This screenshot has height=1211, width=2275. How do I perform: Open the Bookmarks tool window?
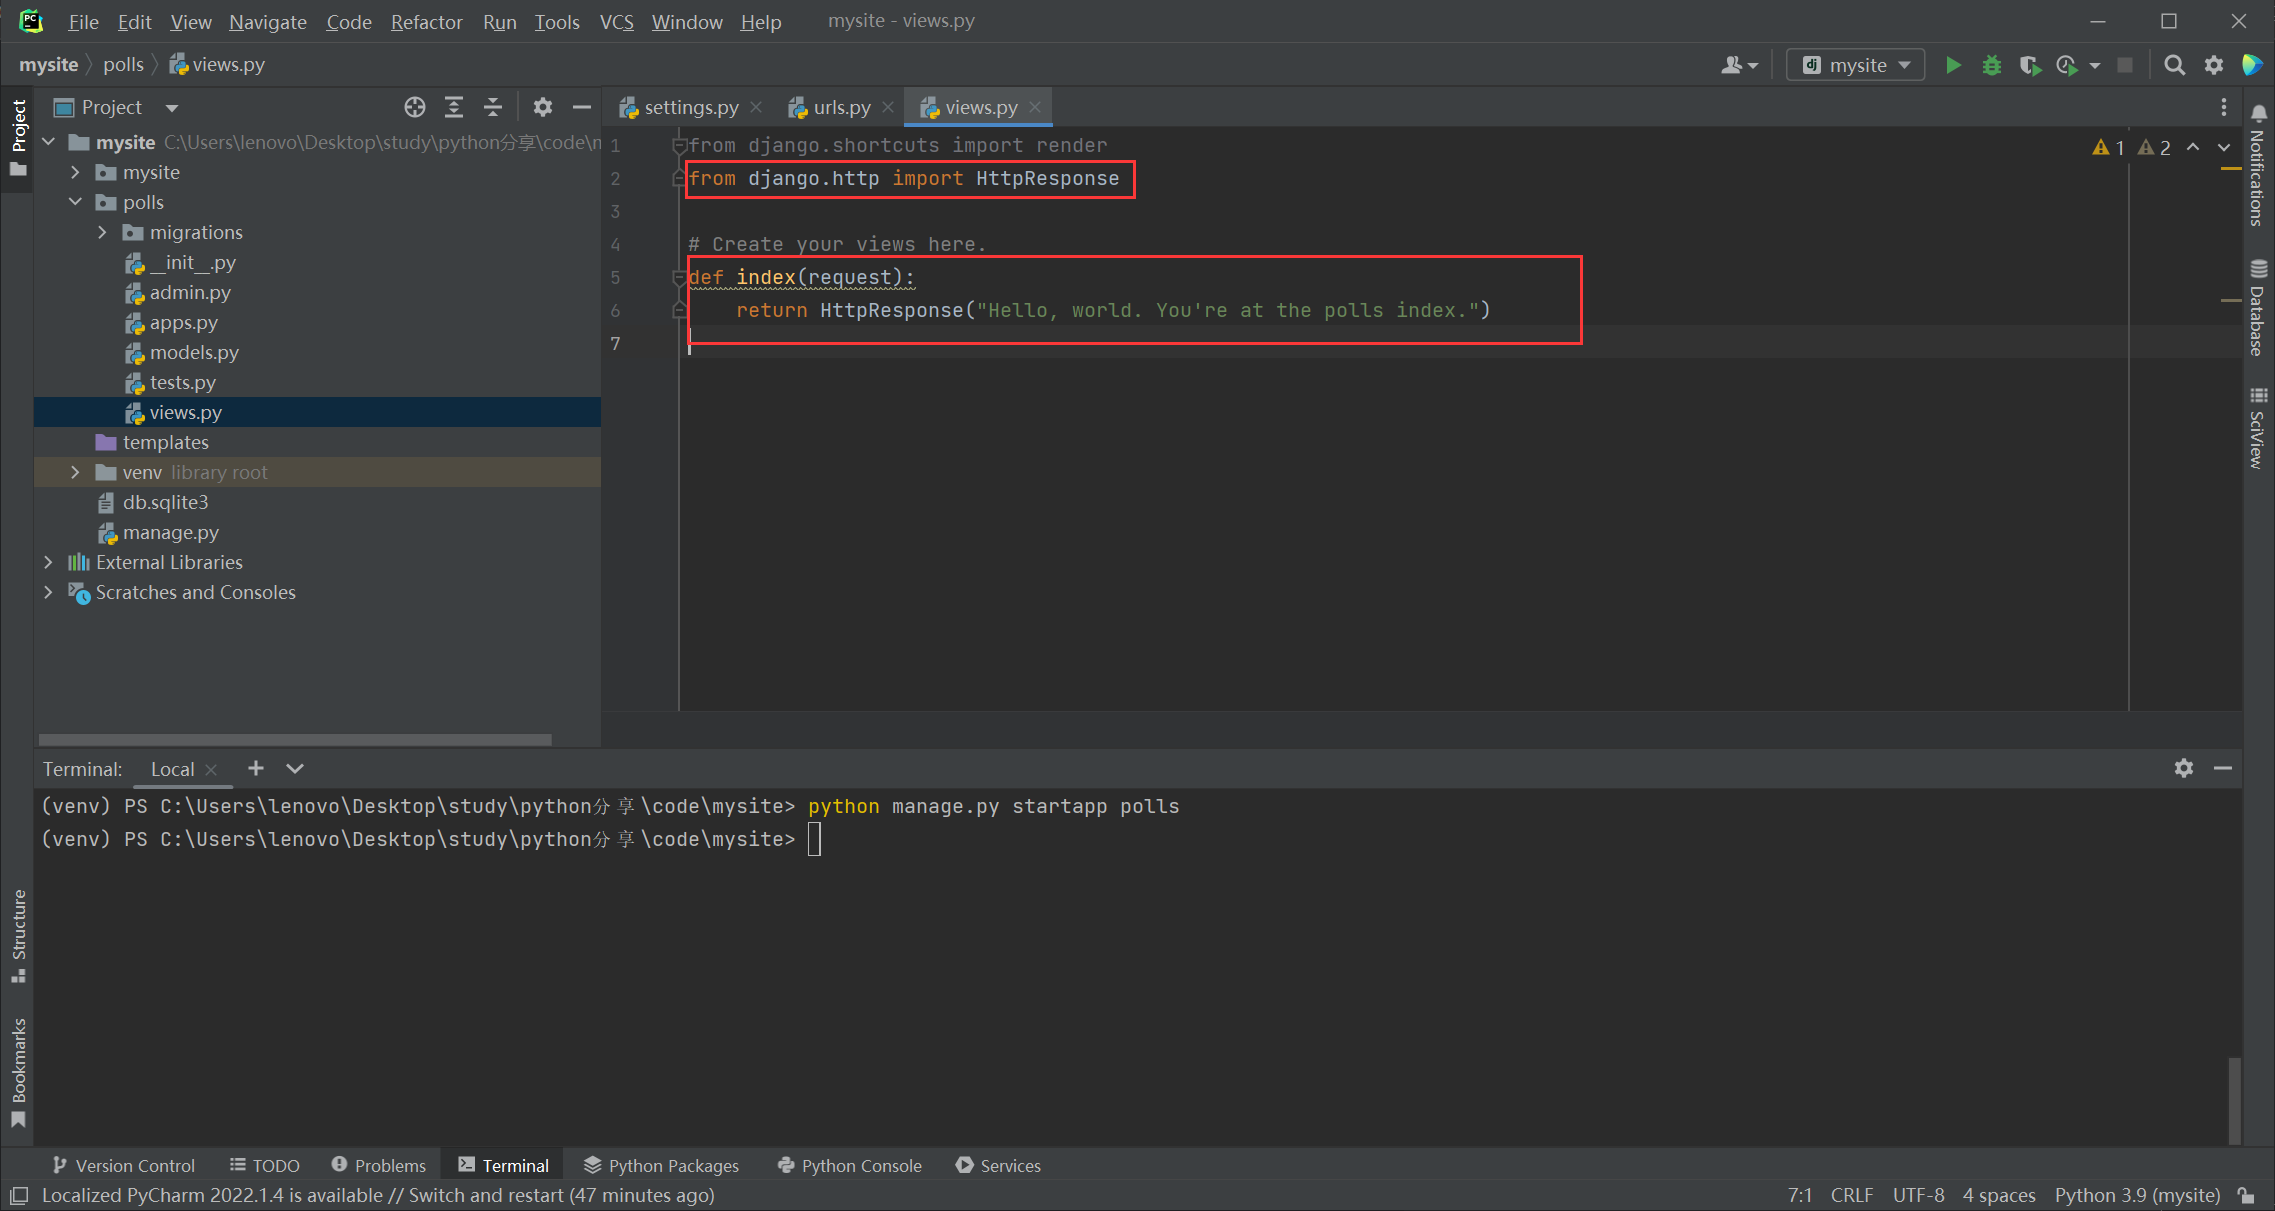(18, 1072)
